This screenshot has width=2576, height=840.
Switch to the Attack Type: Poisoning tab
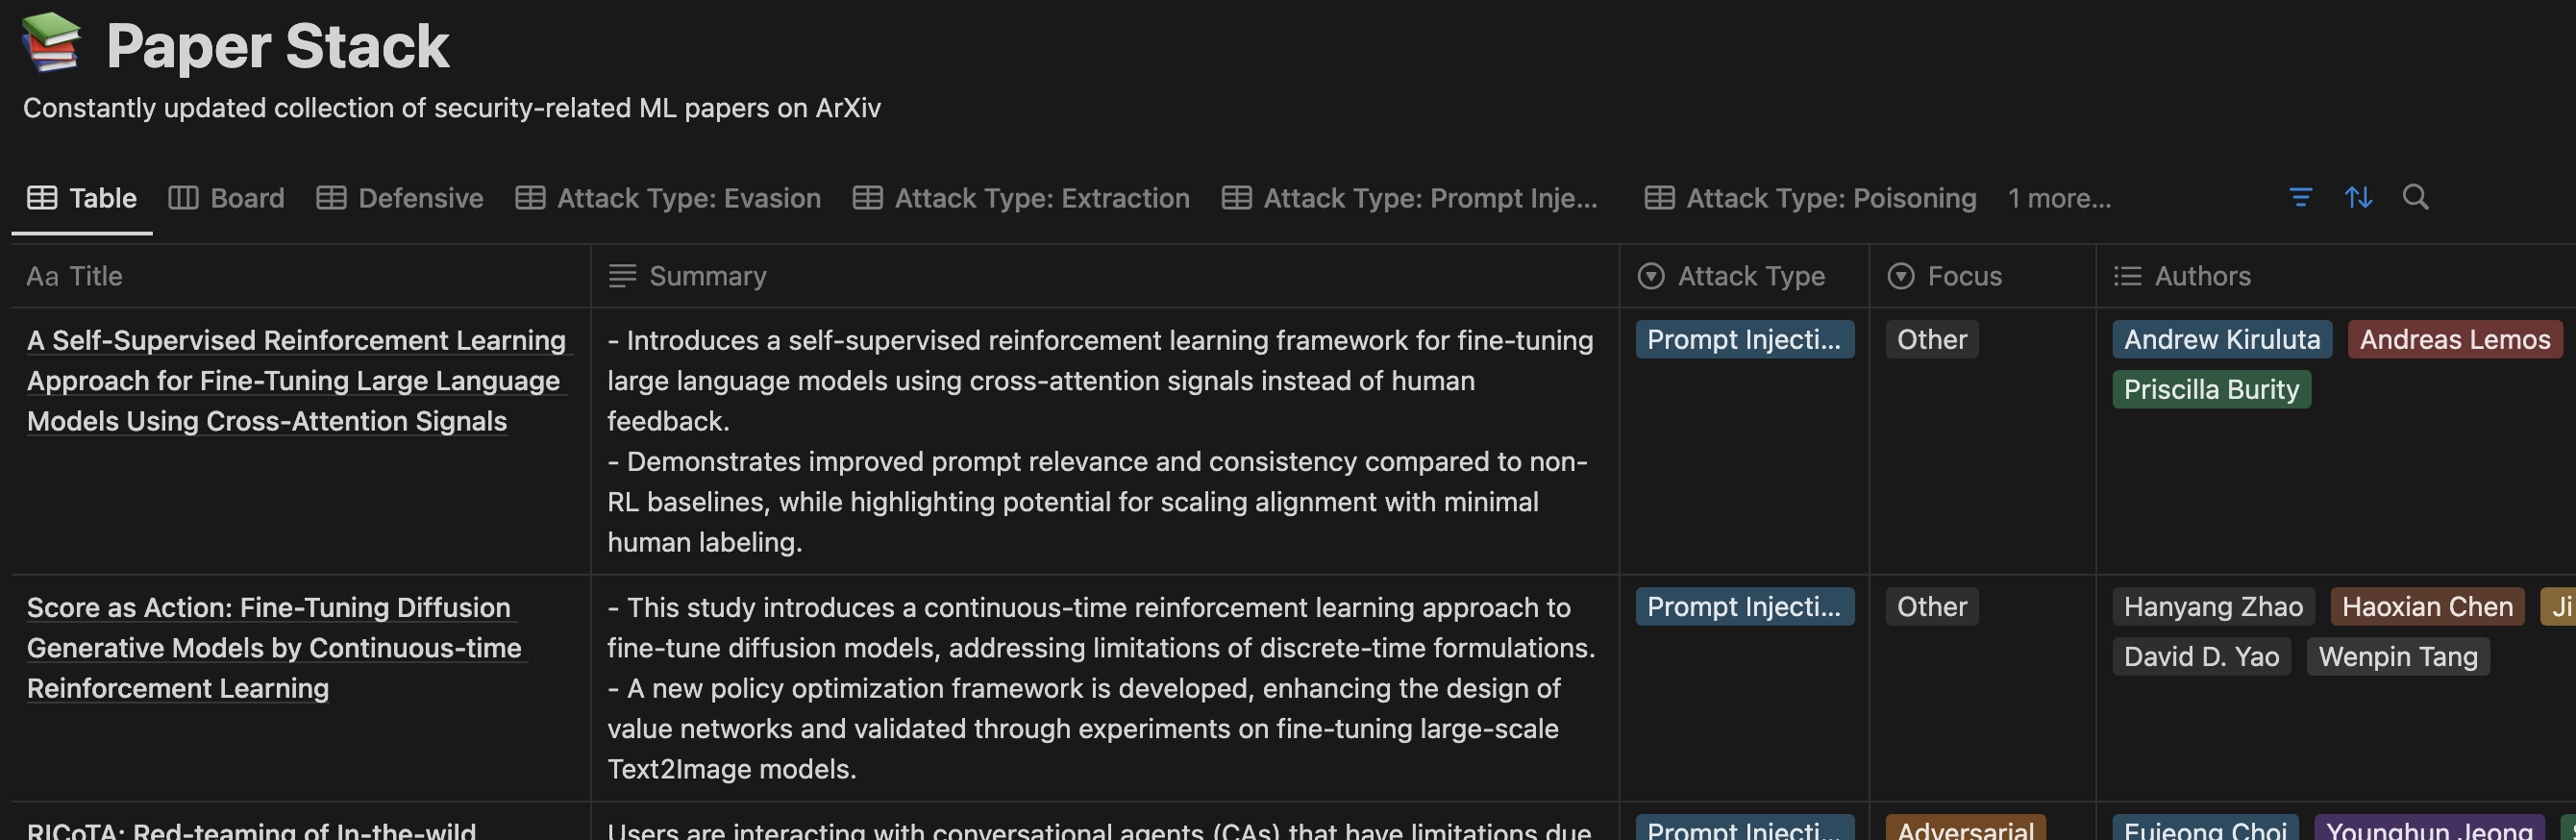[x=1810, y=198]
